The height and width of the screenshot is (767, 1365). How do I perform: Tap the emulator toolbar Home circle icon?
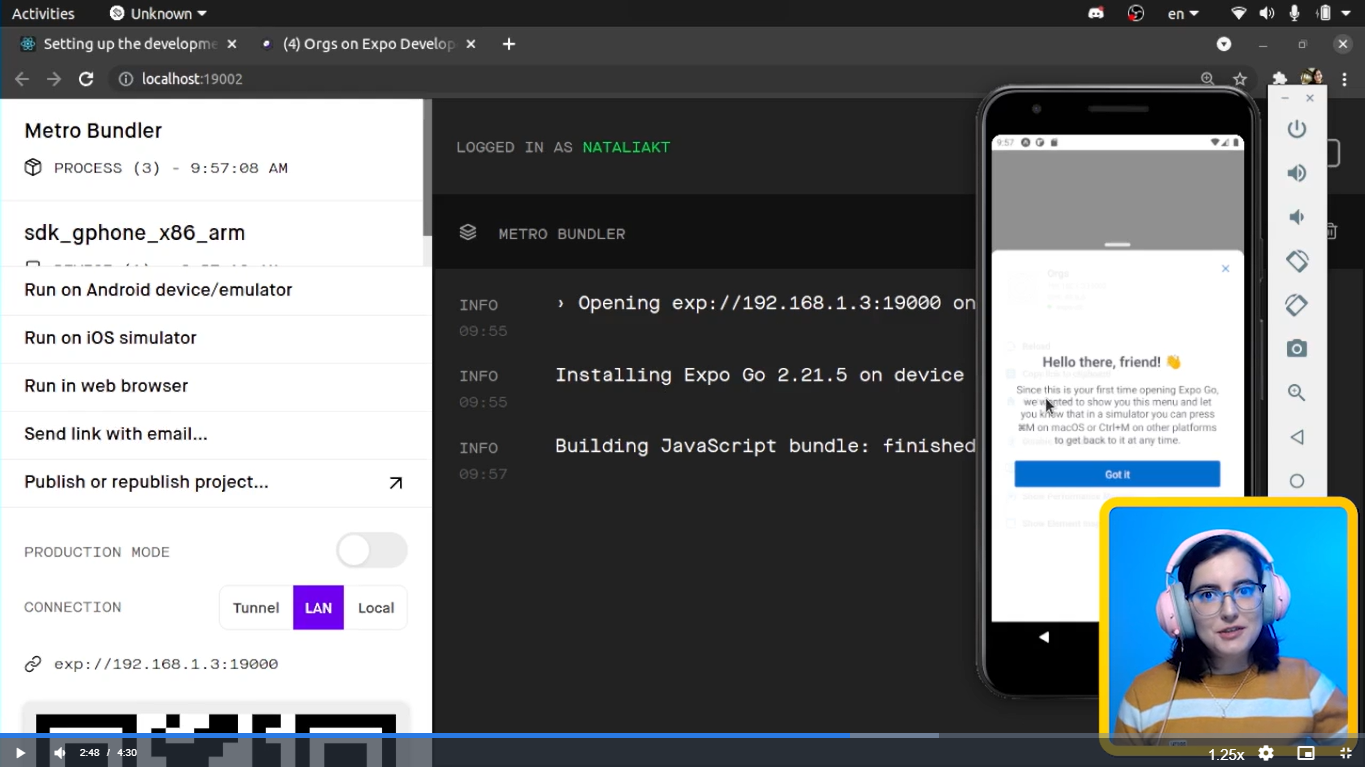click(x=1297, y=481)
